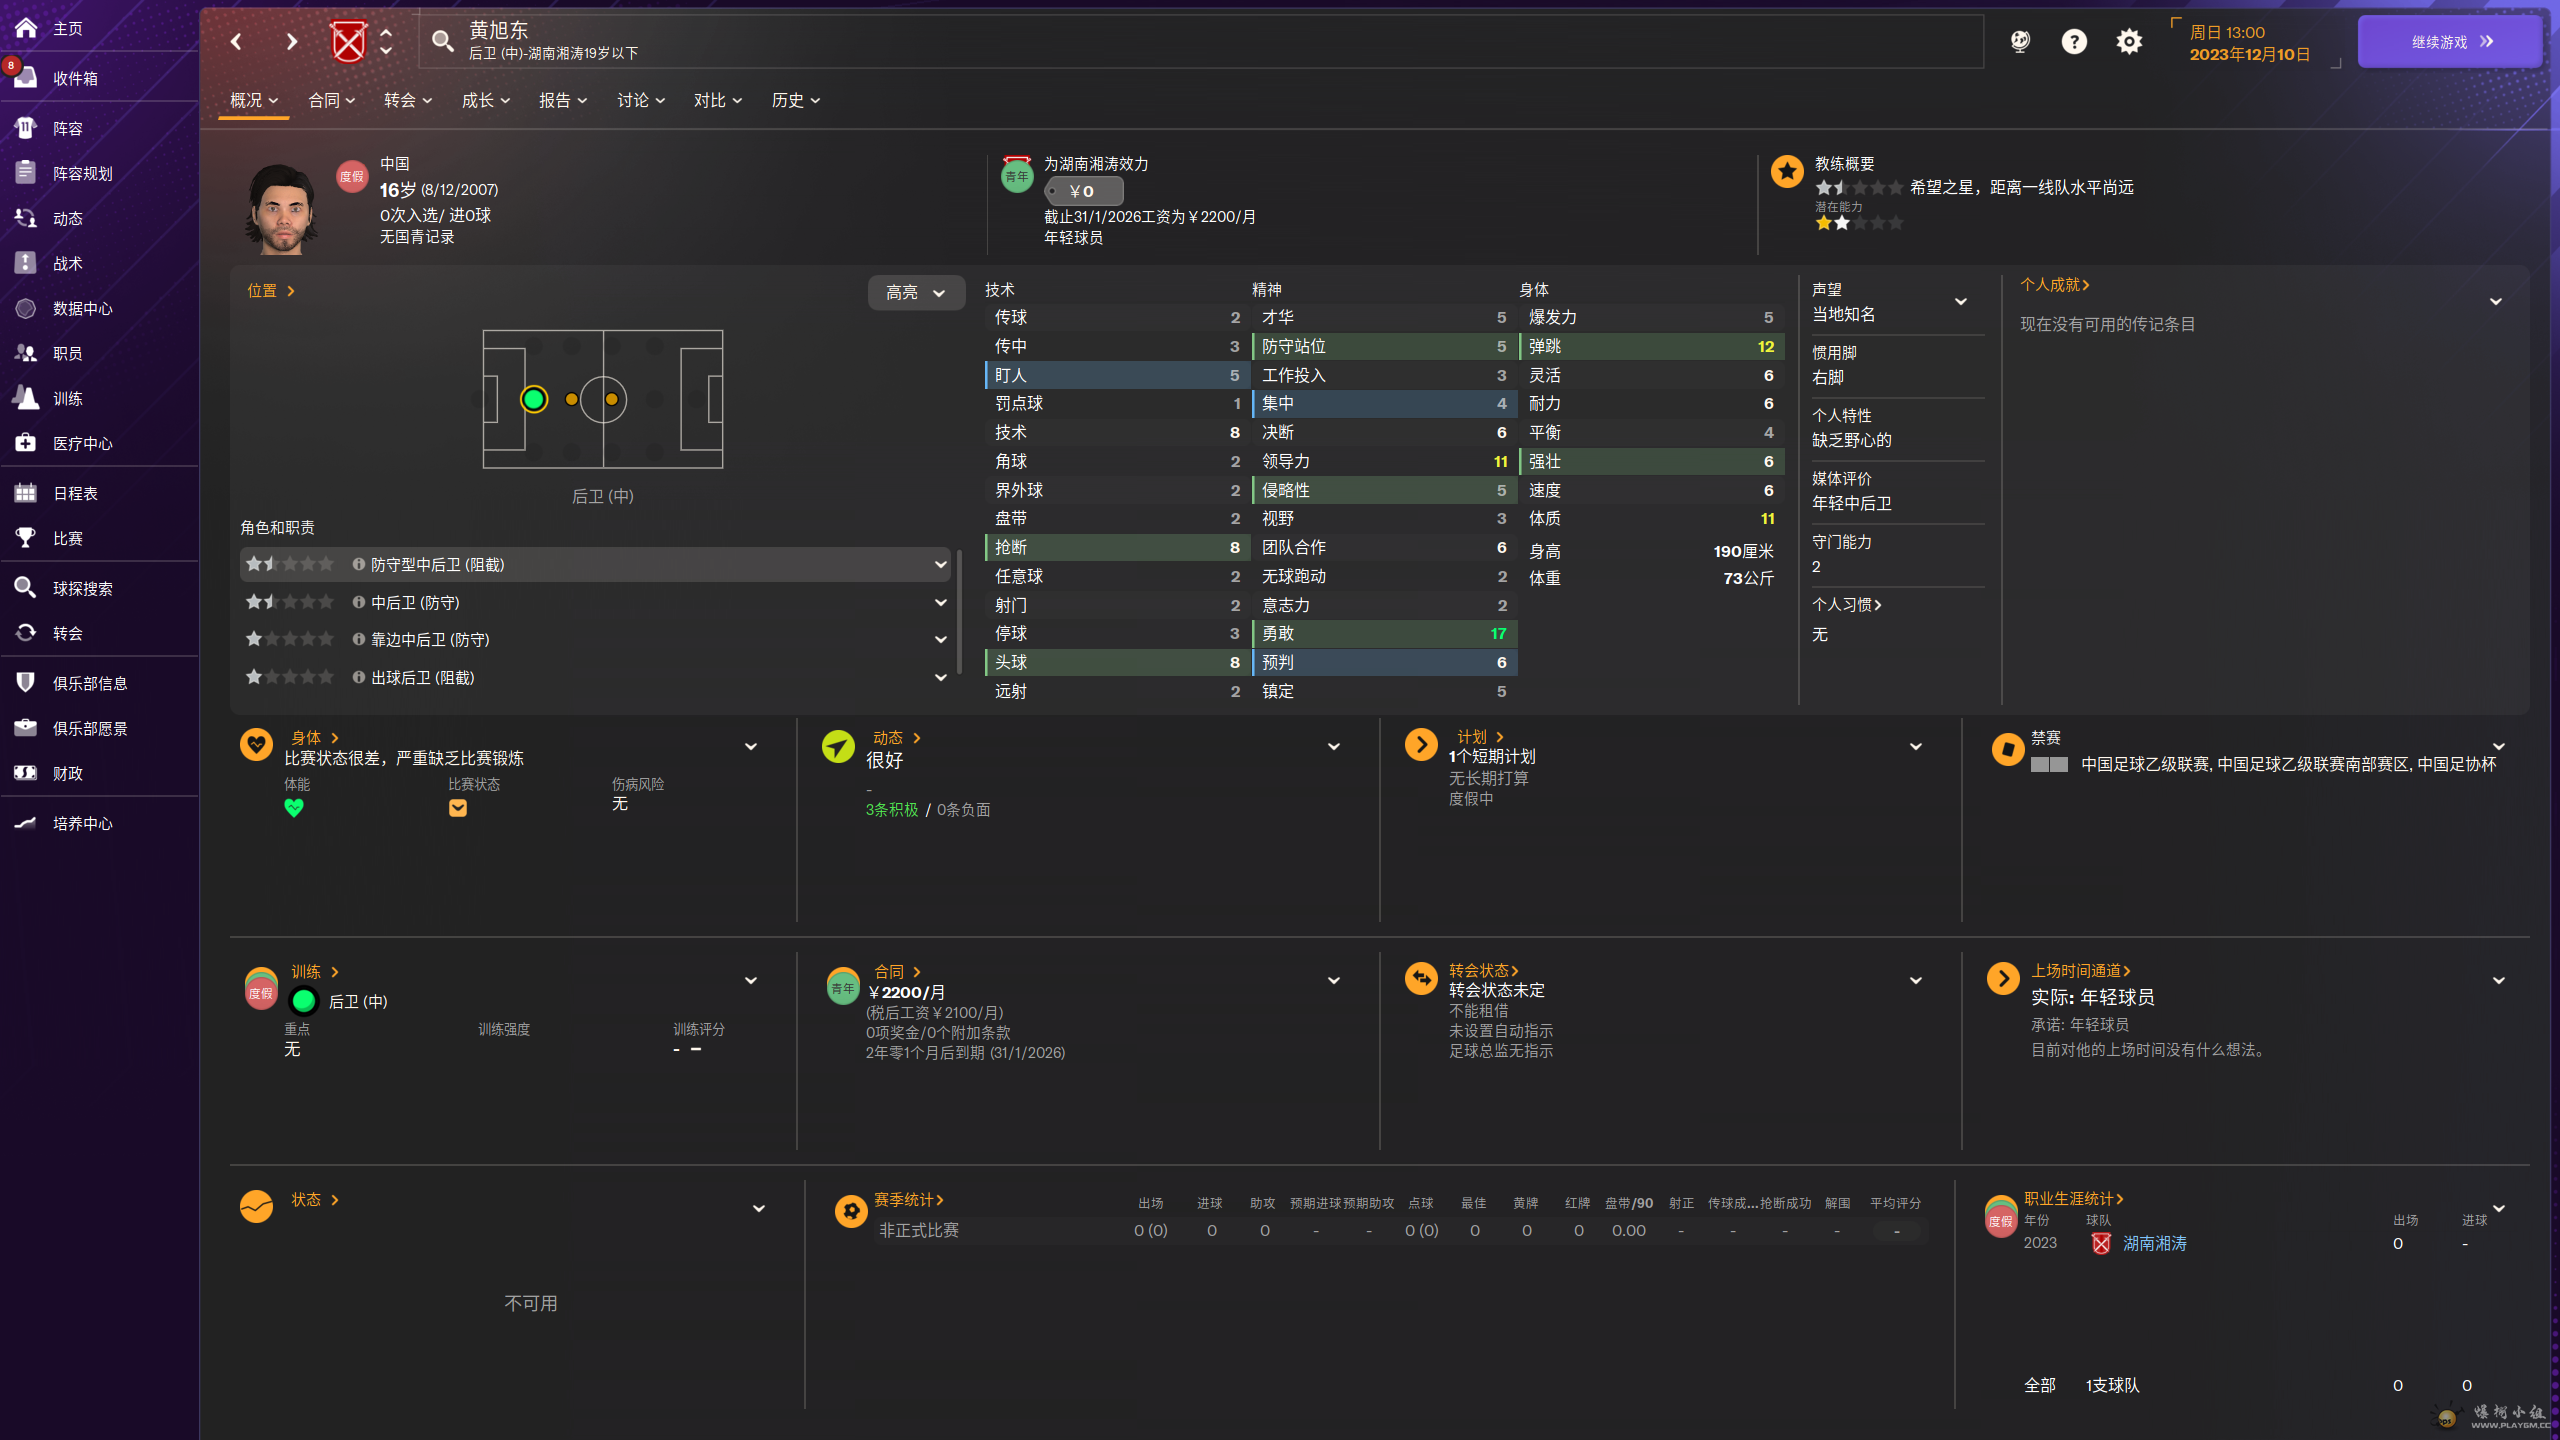Screen dimensions: 2560x1440
Task: Expand the 身体 fitness panel chevron
Action: [751, 746]
